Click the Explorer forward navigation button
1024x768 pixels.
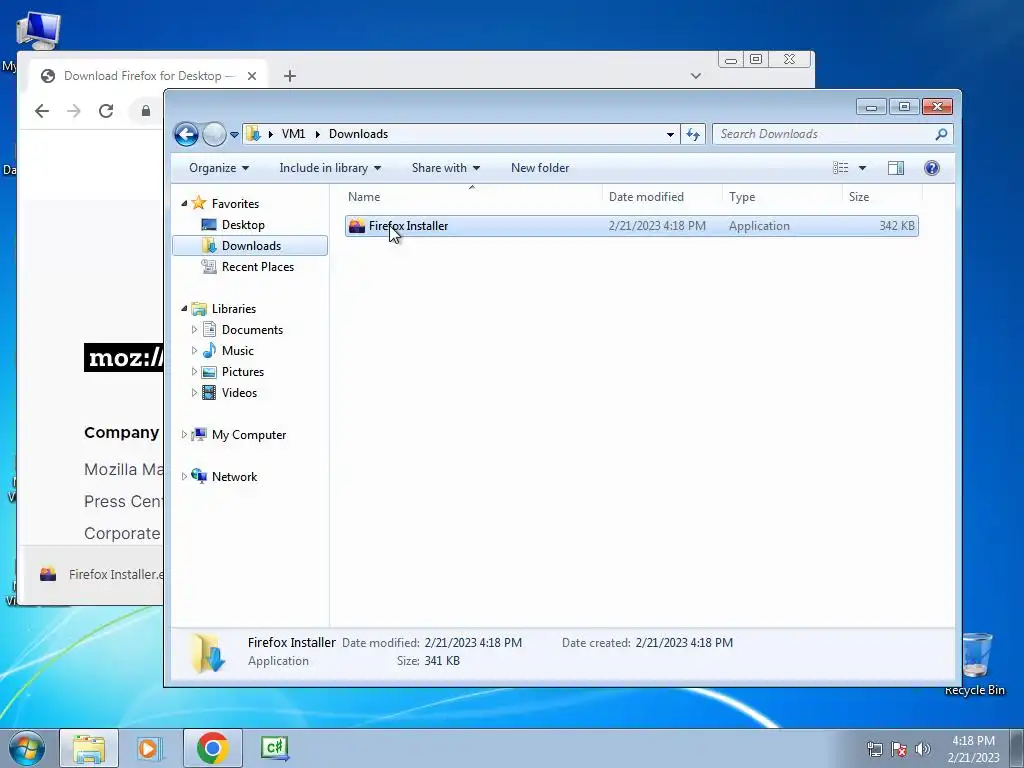[x=214, y=135]
